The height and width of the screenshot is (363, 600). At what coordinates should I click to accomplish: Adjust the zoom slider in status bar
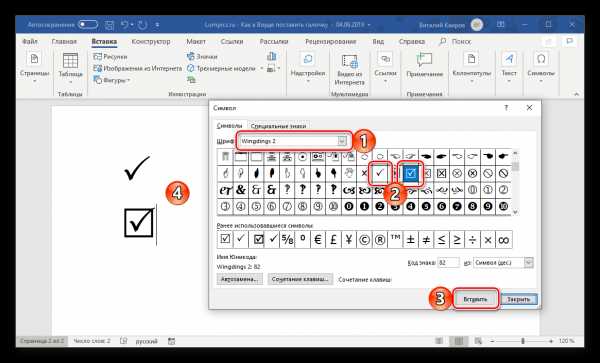click(x=523, y=341)
